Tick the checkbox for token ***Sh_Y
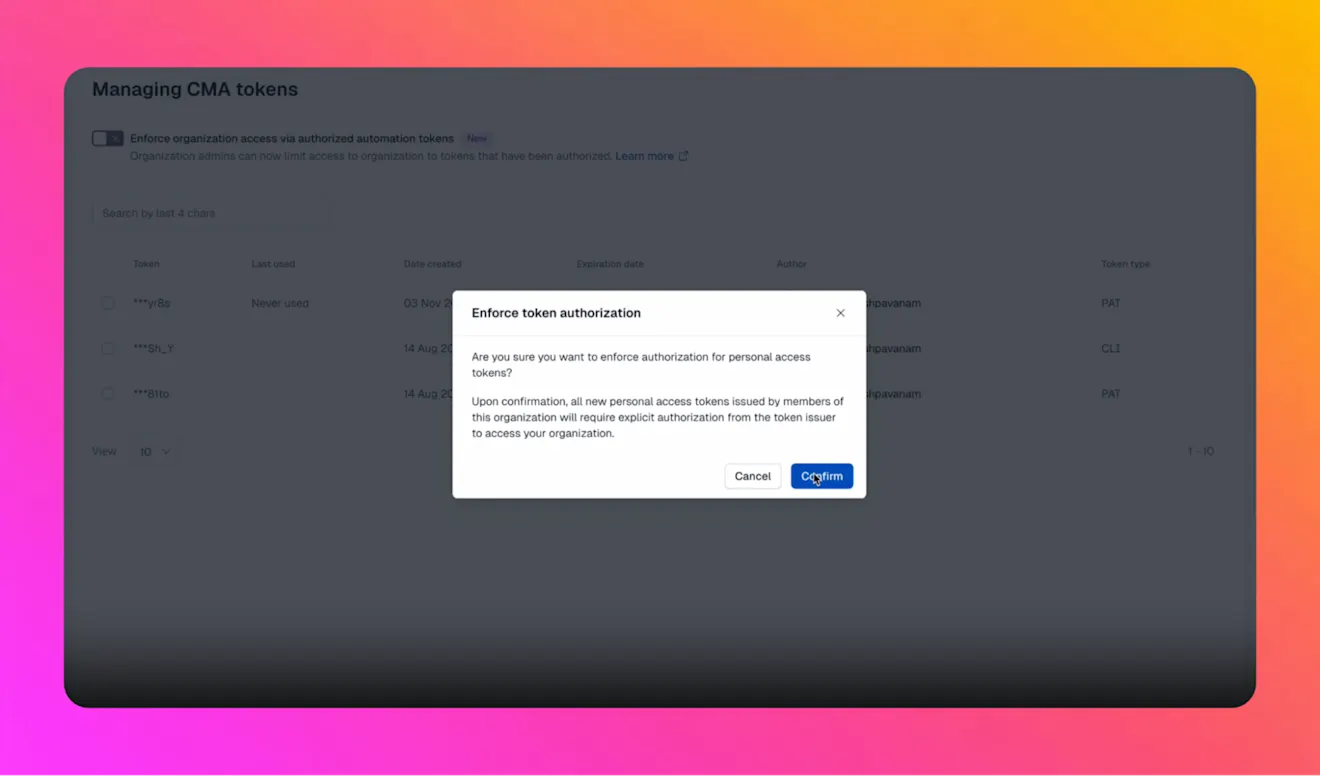This screenshot has width=1320, height=776. (108, 349)
